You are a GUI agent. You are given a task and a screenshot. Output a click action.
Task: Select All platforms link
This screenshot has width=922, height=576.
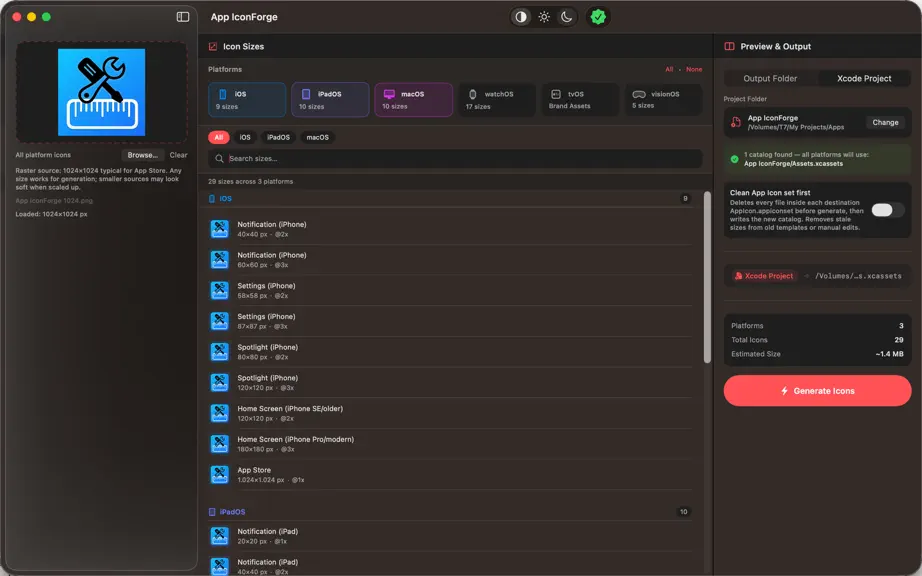[669, 69]
